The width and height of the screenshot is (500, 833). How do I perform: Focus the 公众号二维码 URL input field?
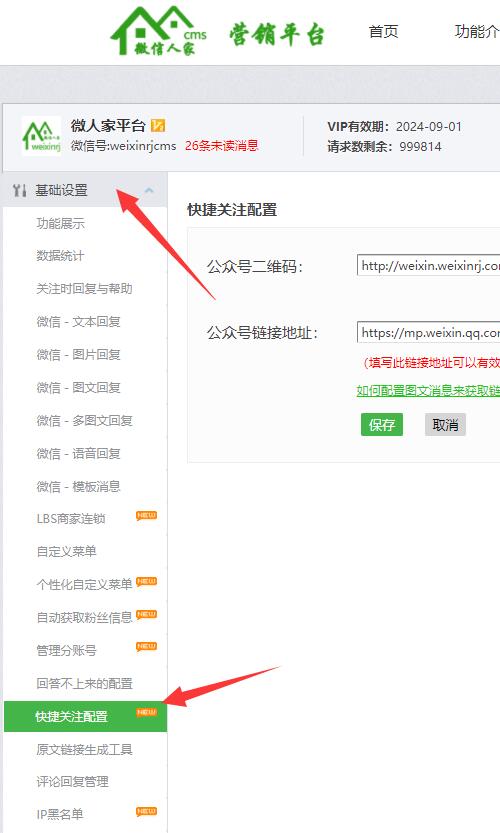[x=428, y=266]
